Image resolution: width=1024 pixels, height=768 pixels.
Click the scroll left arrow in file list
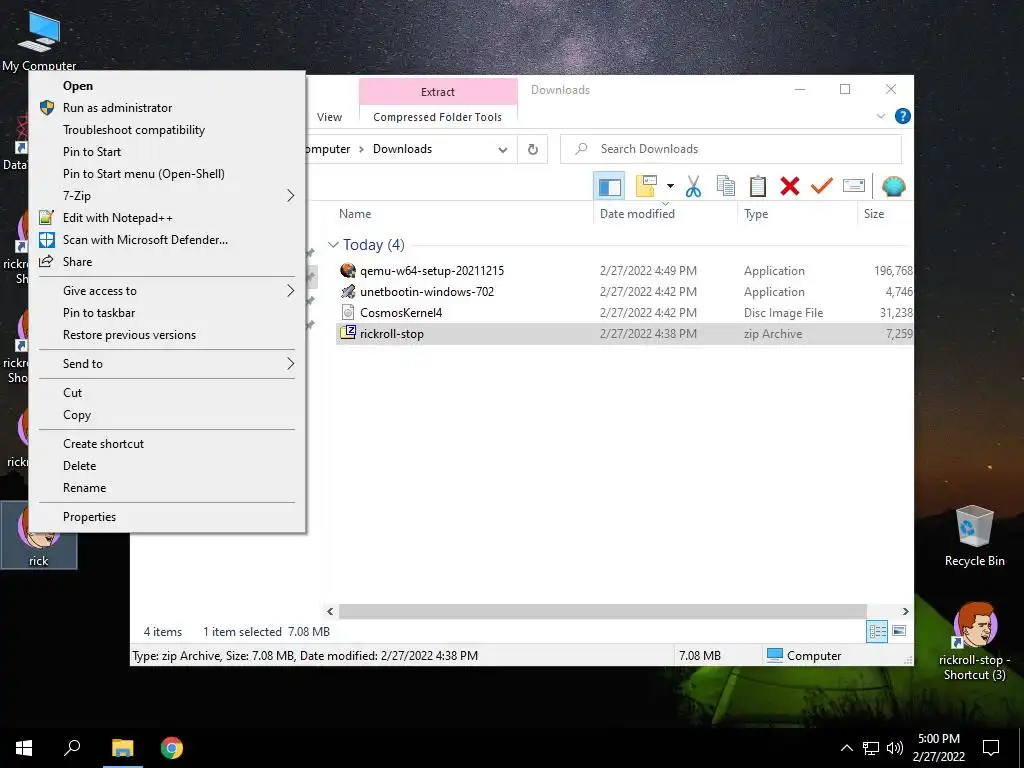click(x=330, y=611)
